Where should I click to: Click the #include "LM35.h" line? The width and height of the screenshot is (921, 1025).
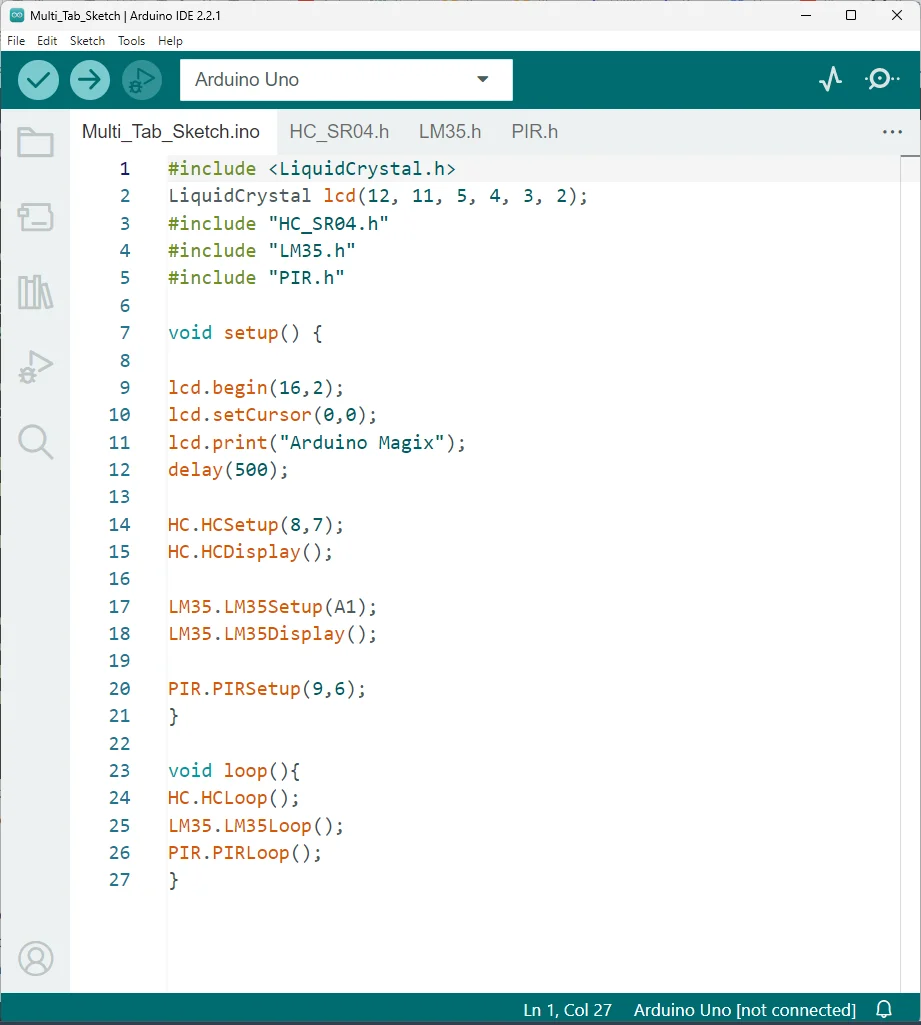tap(261, 251)
